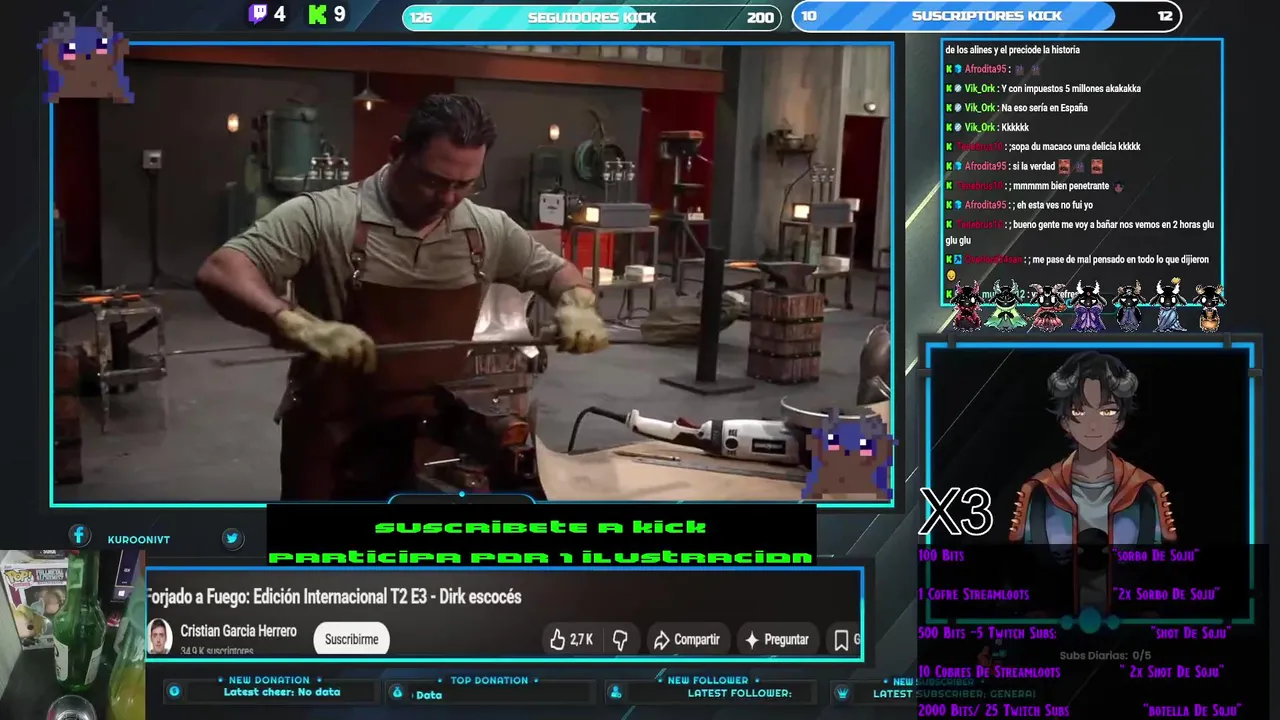This screenshot has height=720, width=1280.
Task: Click the Suscriptores Kick goal progress bar
Action: click(986, 16)
